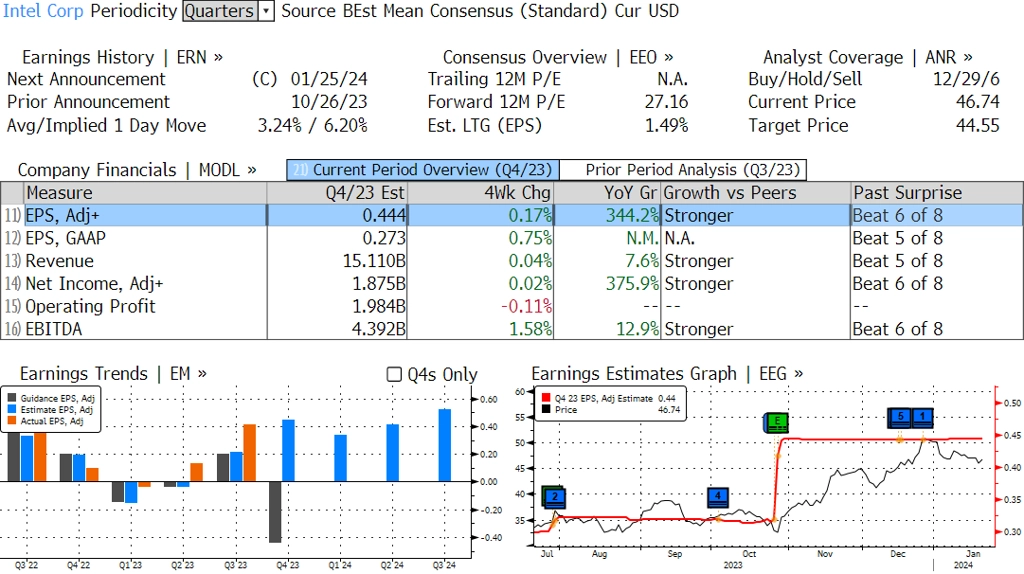Click the Forward 12M P/E value 27.16
1024x574 pixels.
666,102
